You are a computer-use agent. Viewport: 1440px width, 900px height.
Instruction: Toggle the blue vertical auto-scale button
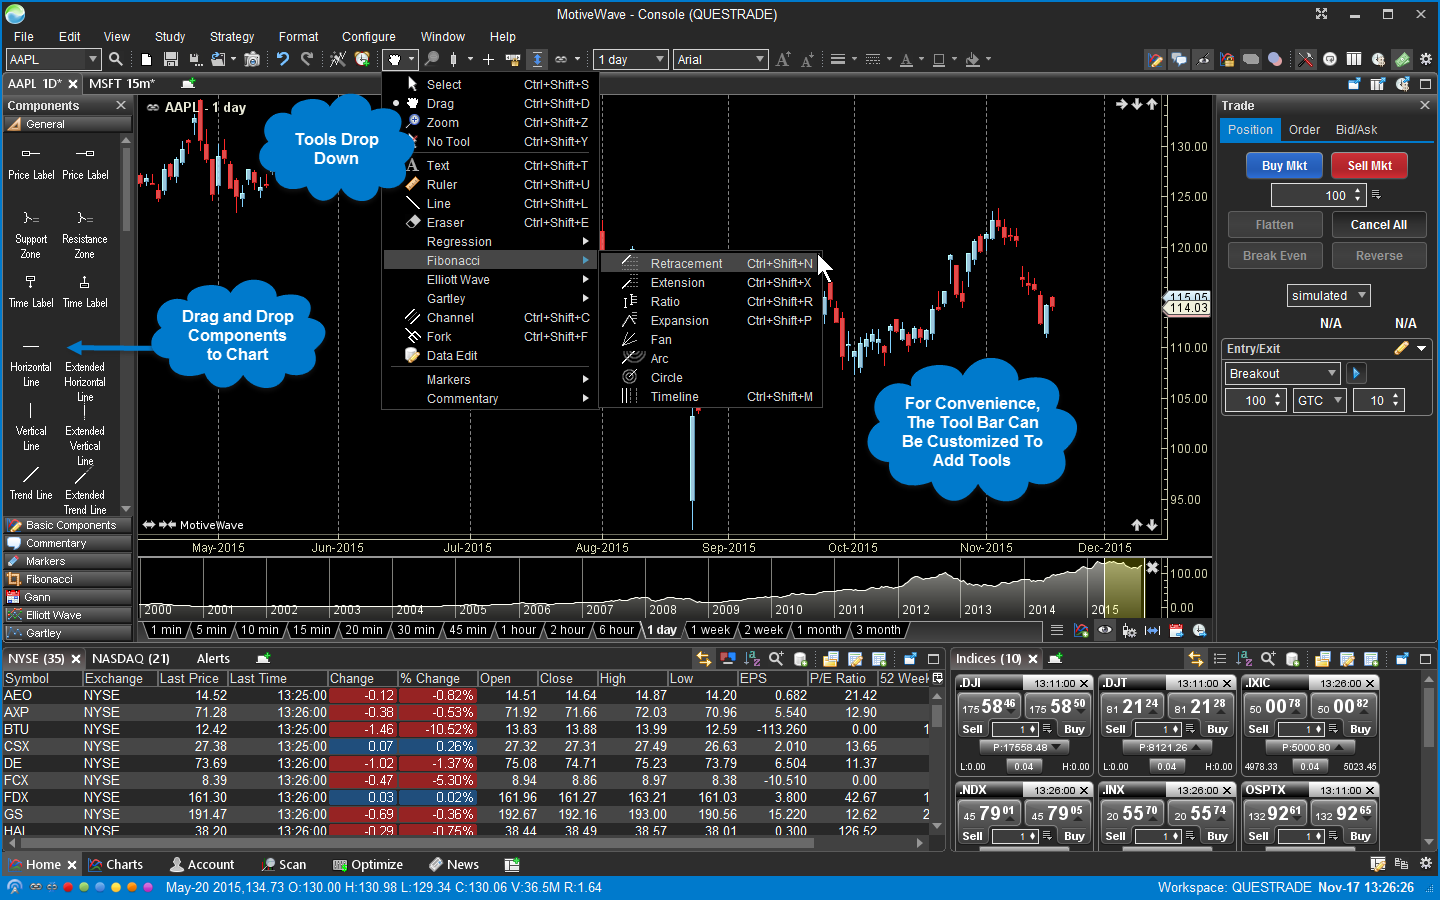tap(537, 59)
